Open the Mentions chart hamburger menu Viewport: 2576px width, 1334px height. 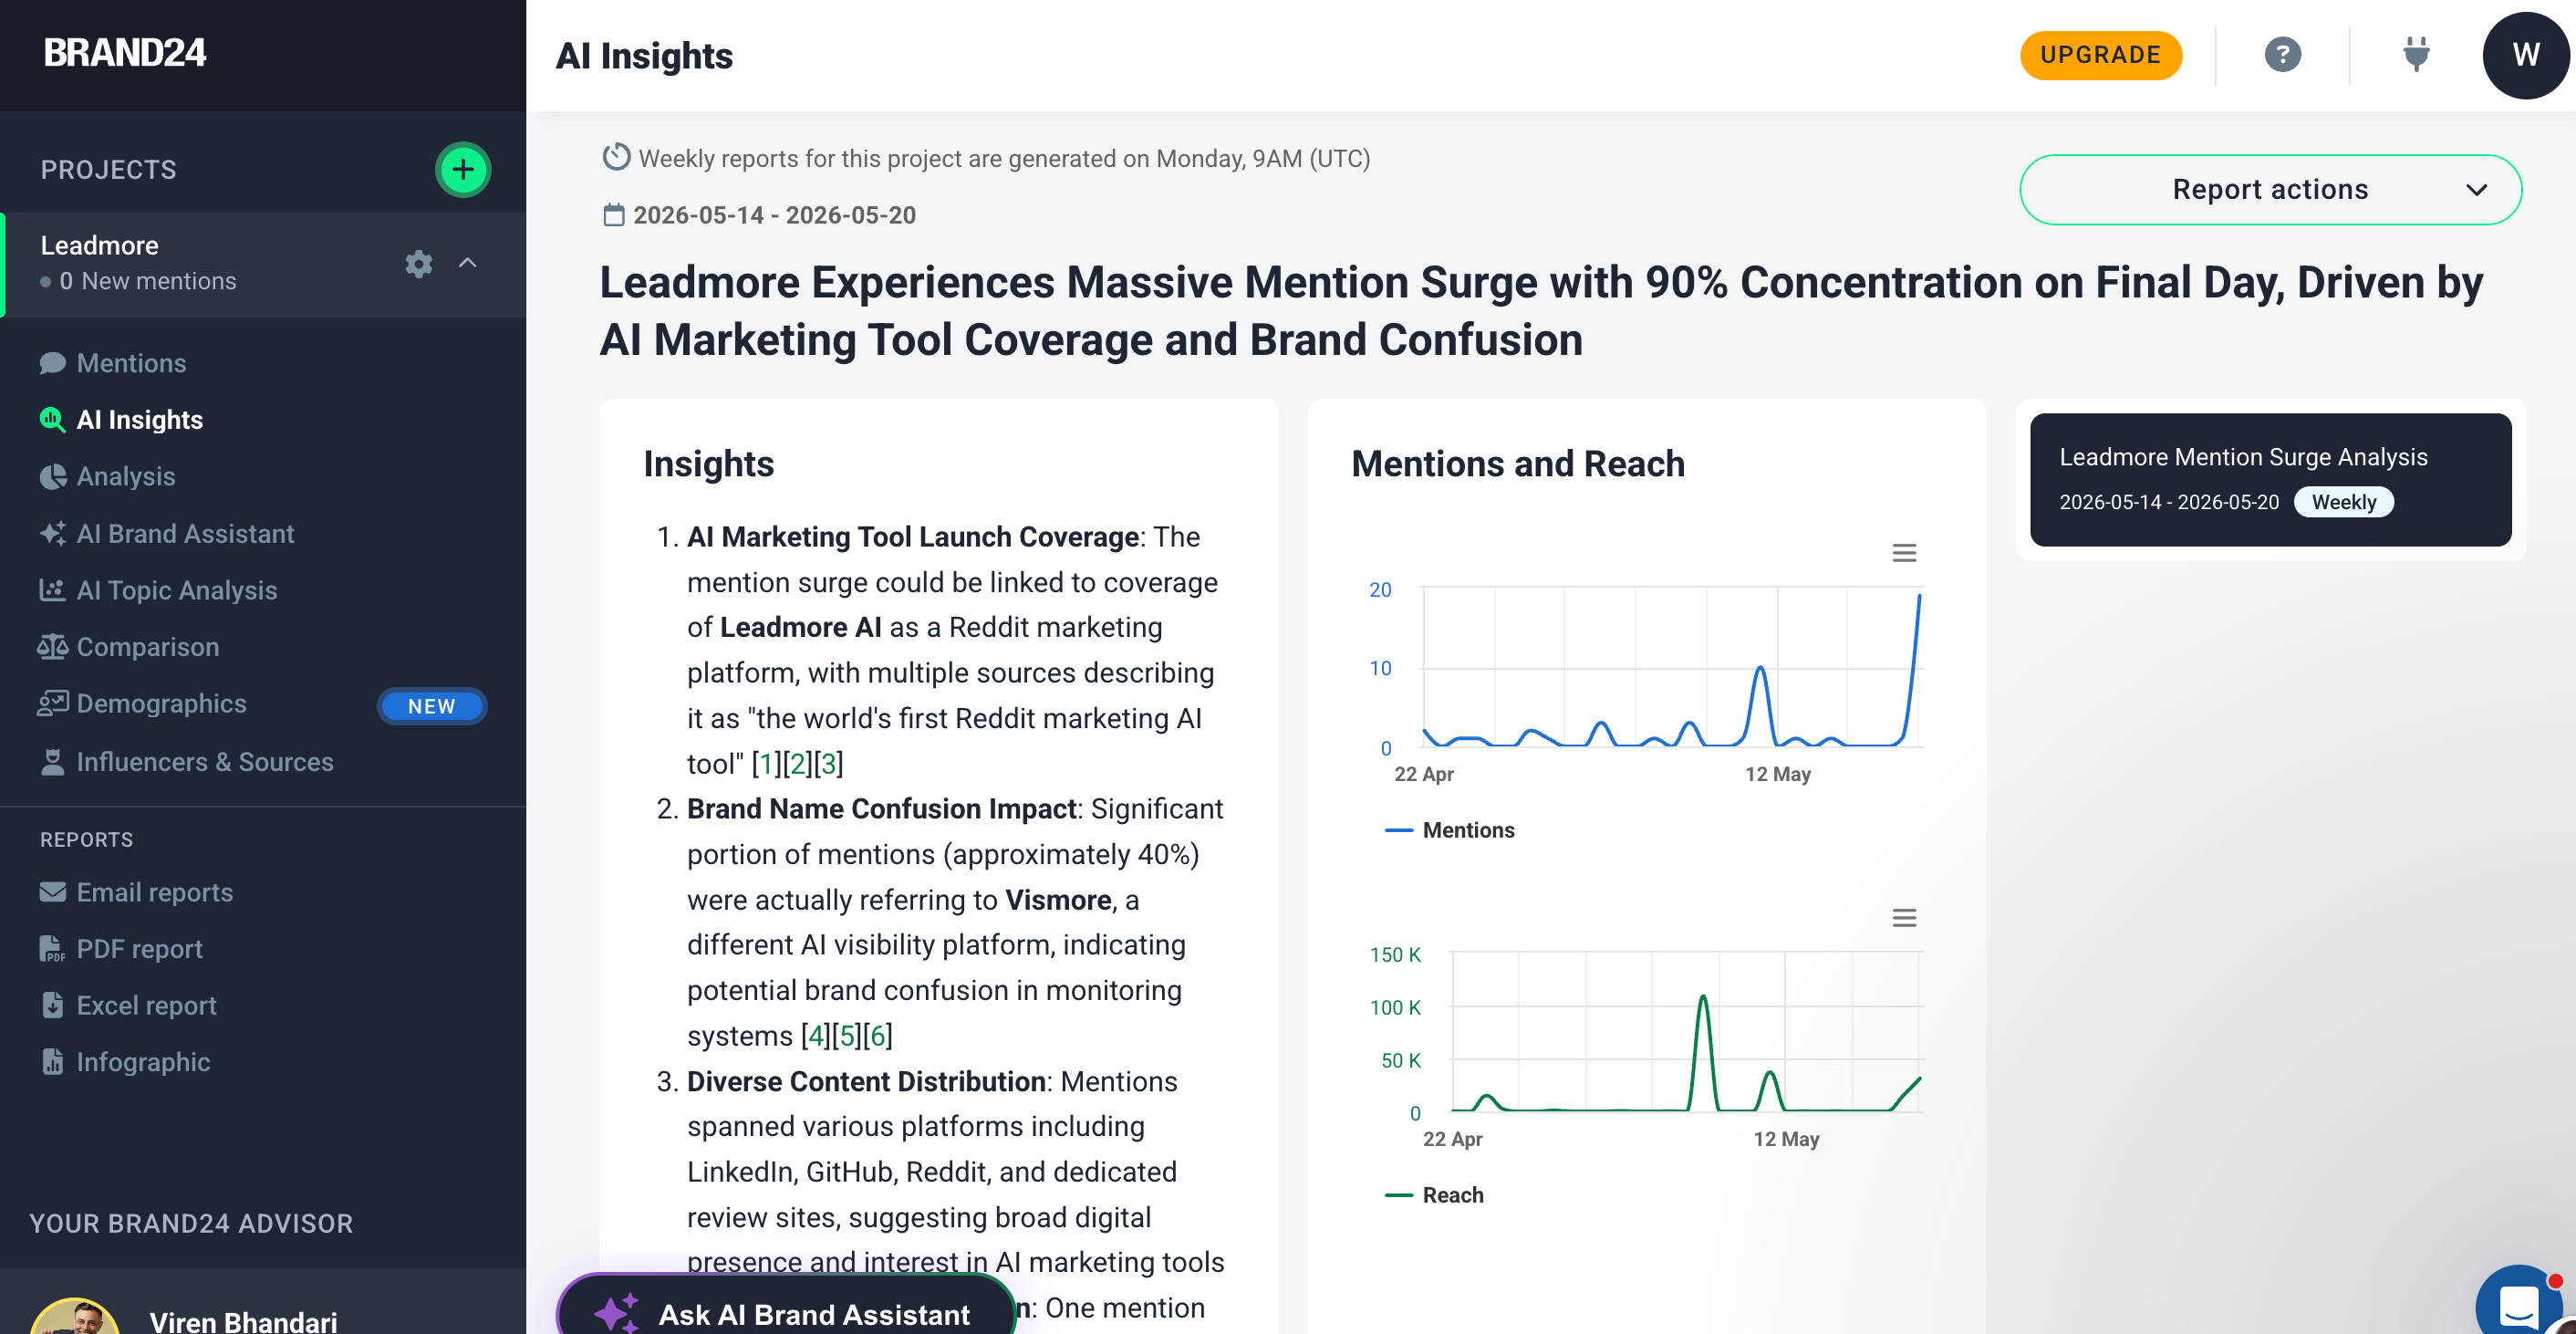[x=1904, y=553]
